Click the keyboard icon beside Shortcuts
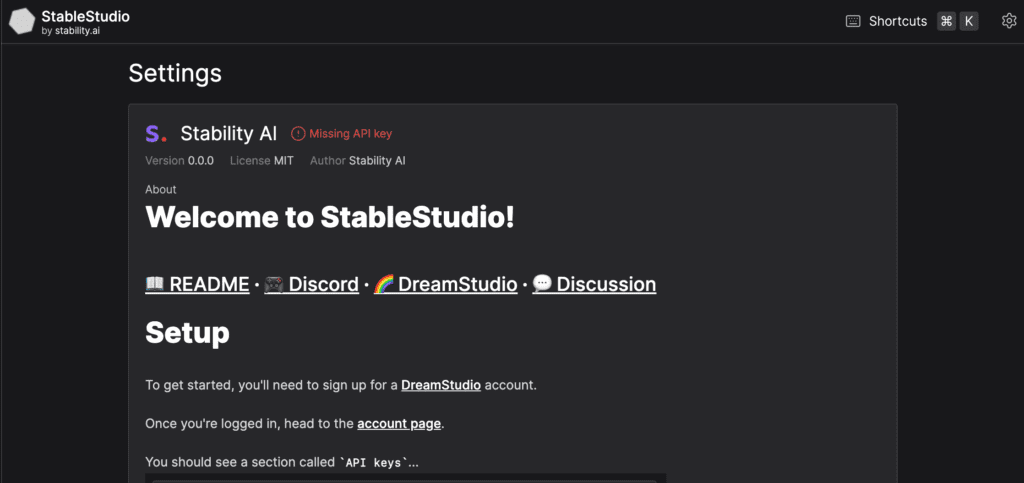Screen dimensions: 1024x483 point(853,21)
